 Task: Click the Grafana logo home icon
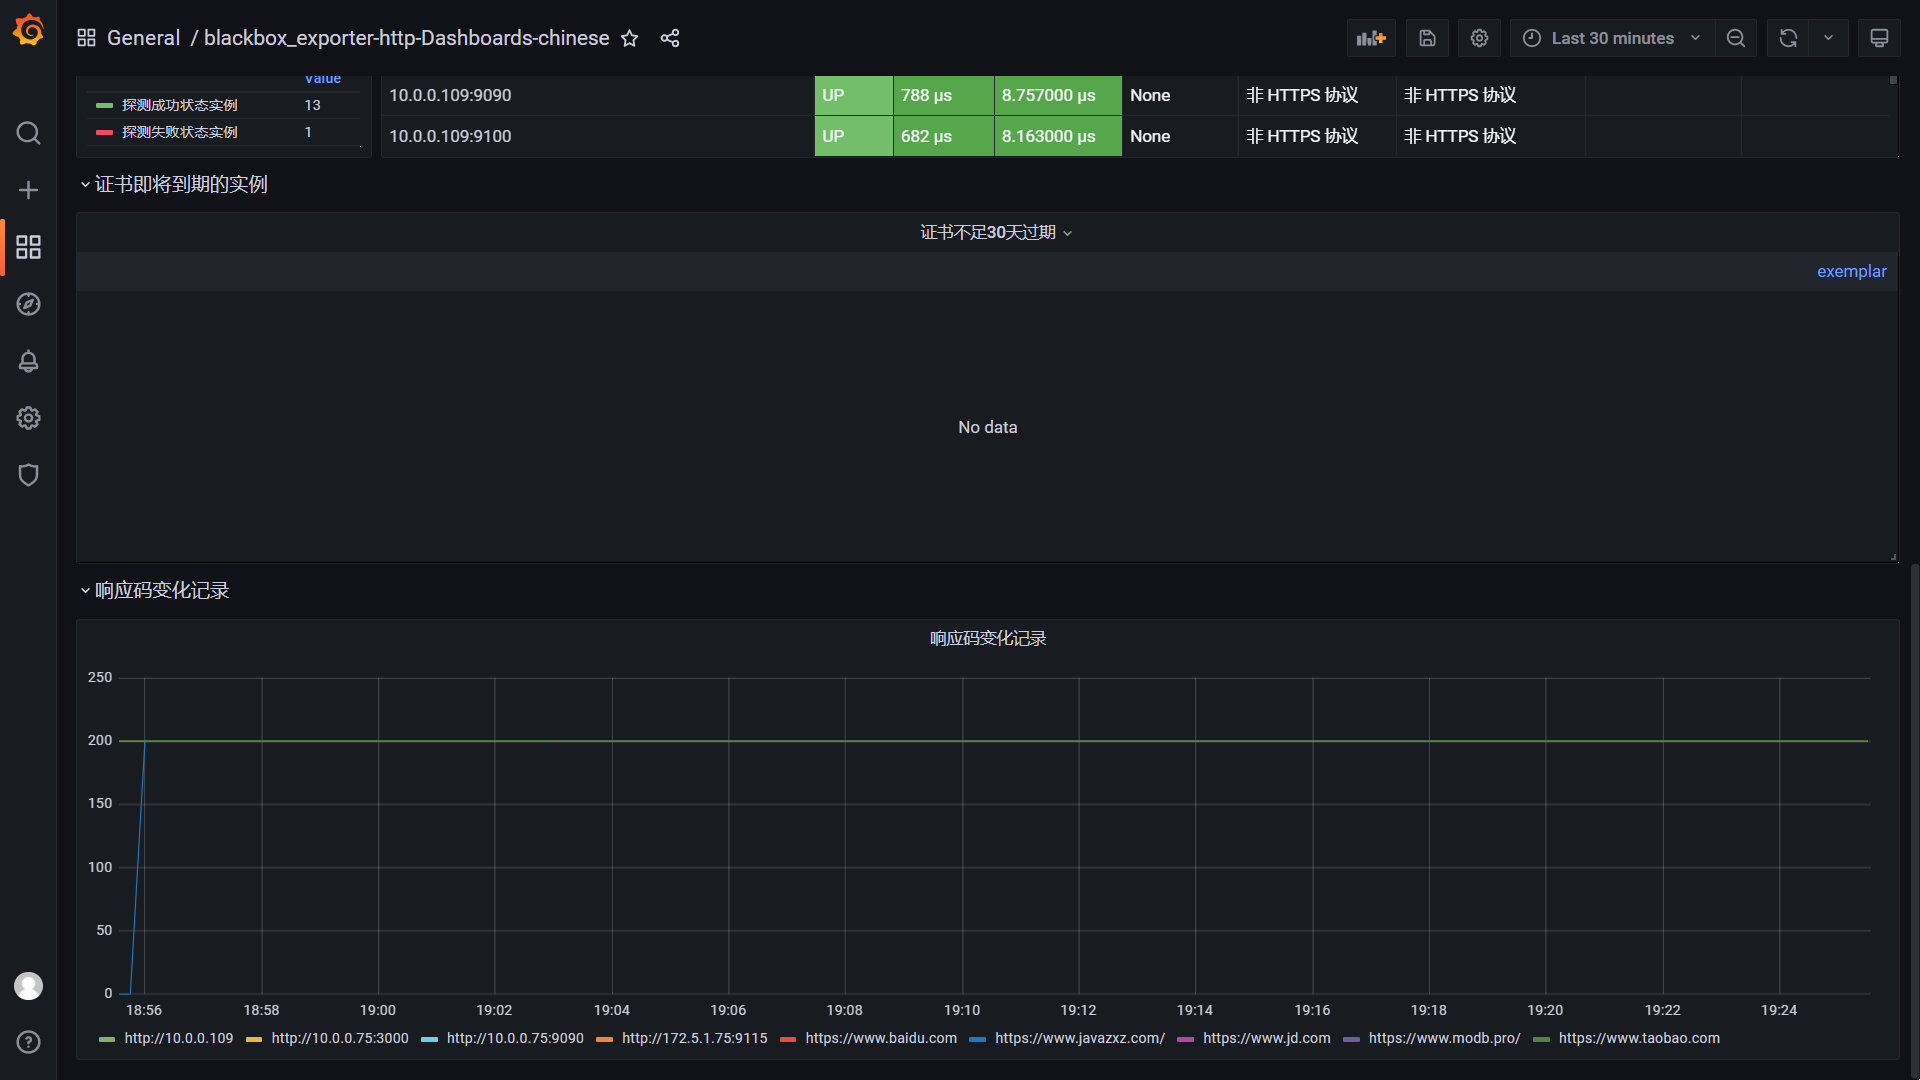[x=28, y=31]
